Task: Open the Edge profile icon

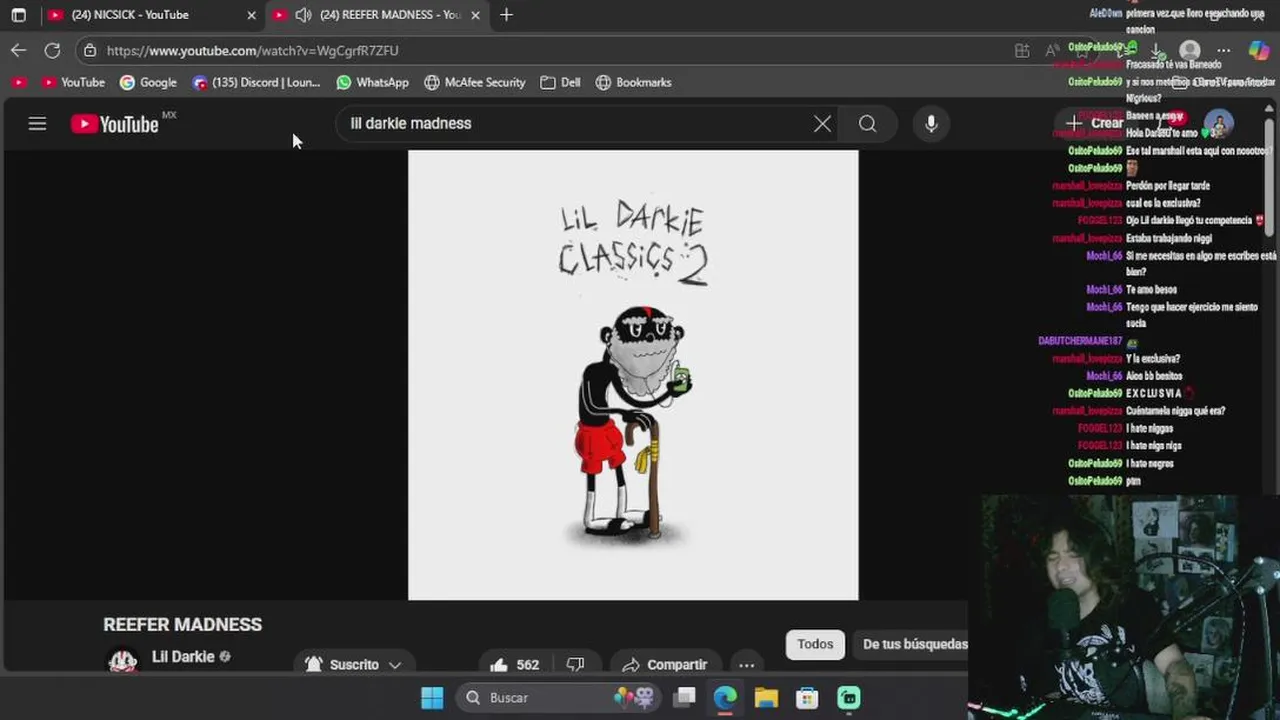Action: click(1189, 50)
